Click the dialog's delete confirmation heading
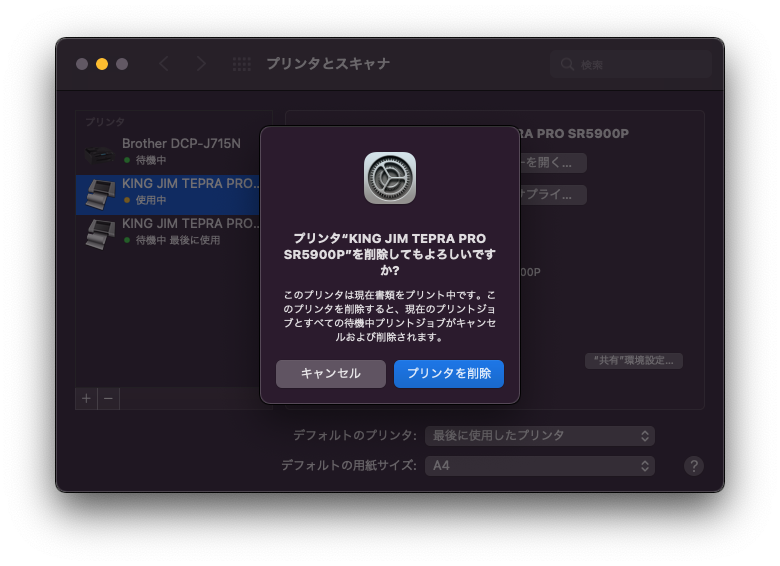This screenshot has width=780, height=566. (390, 254)
